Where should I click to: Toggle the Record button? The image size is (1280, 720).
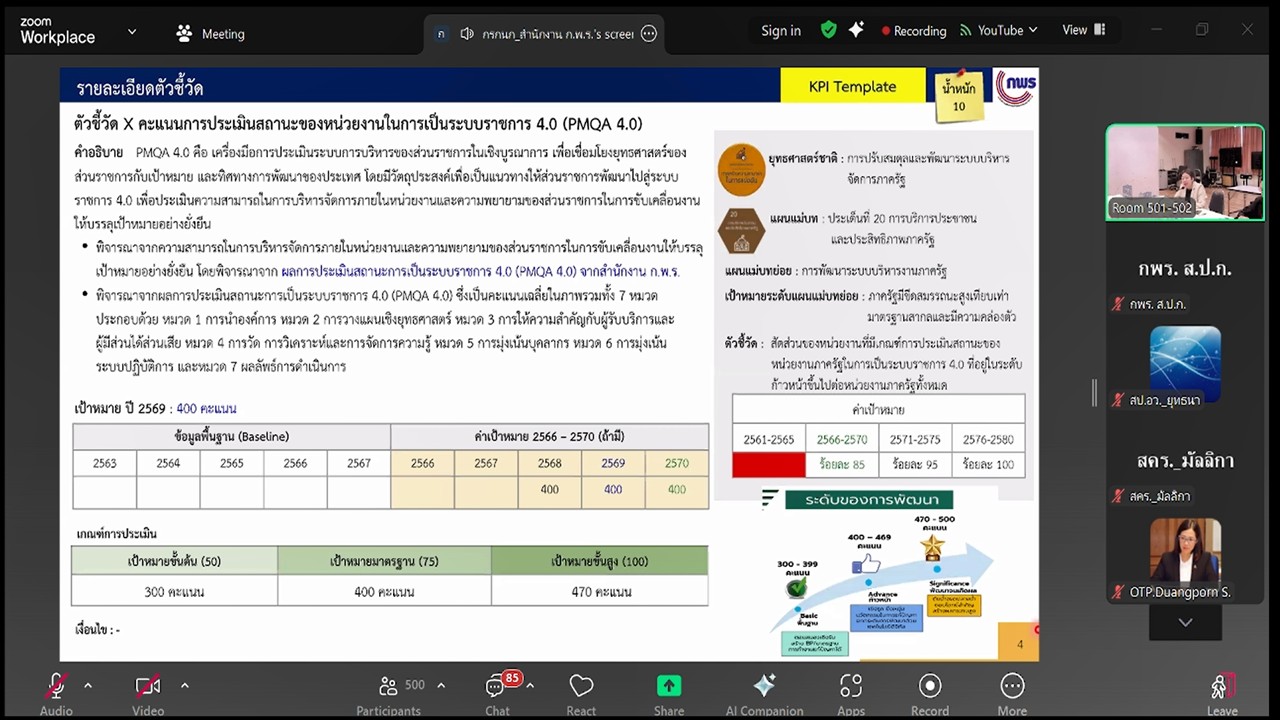click(x=930, y=692)
